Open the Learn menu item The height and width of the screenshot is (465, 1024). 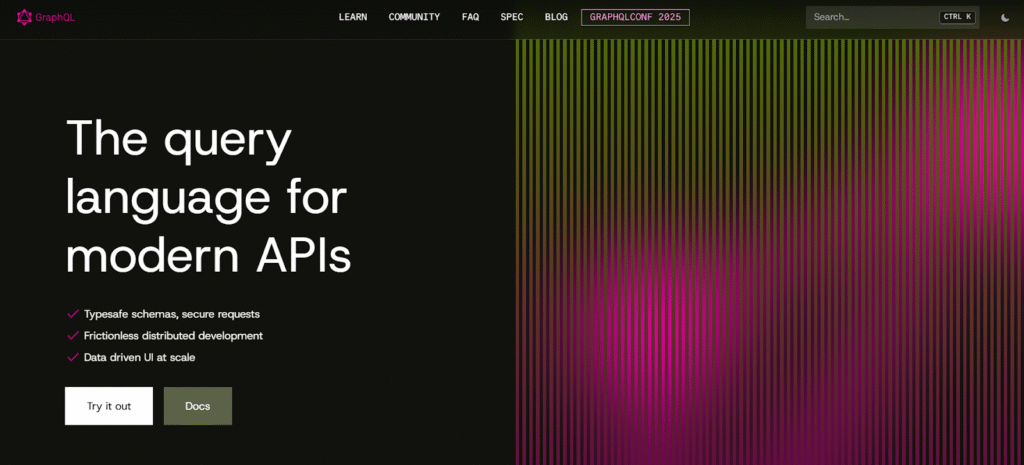click(x=353, y=17)
